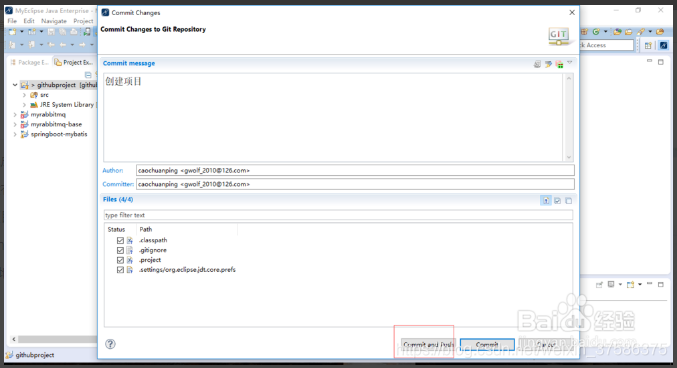Viewport: 677px width, 368px height.
Task: Click the Author input field
Action: coord(355,170)
